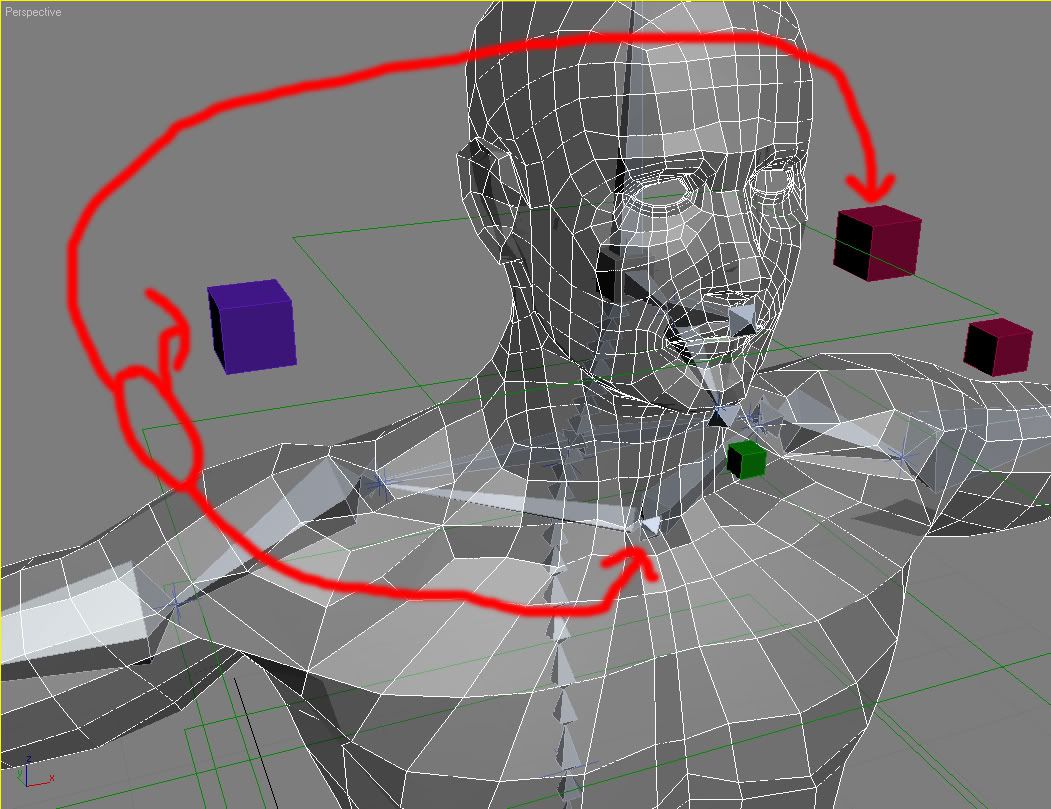Select the spine bone chain on the chest

tap(557, 640)
